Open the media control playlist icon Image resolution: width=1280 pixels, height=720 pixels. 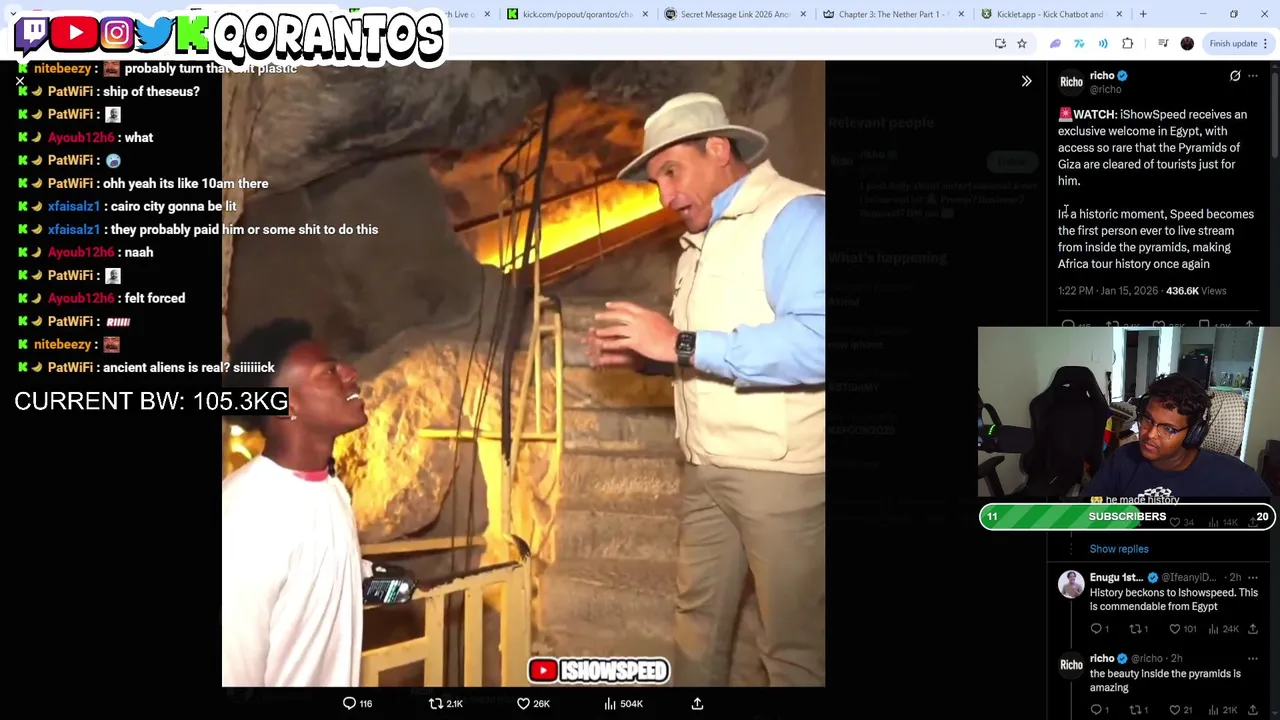point(1163,43)
